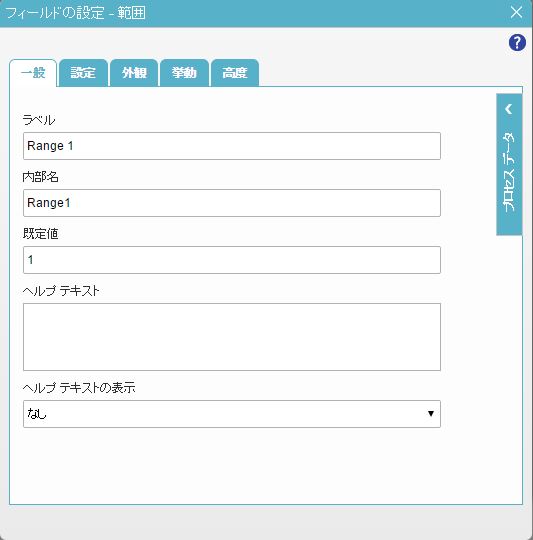Select the 一般 tab
This screenshot has width=533, height=540.
[33, 73]
